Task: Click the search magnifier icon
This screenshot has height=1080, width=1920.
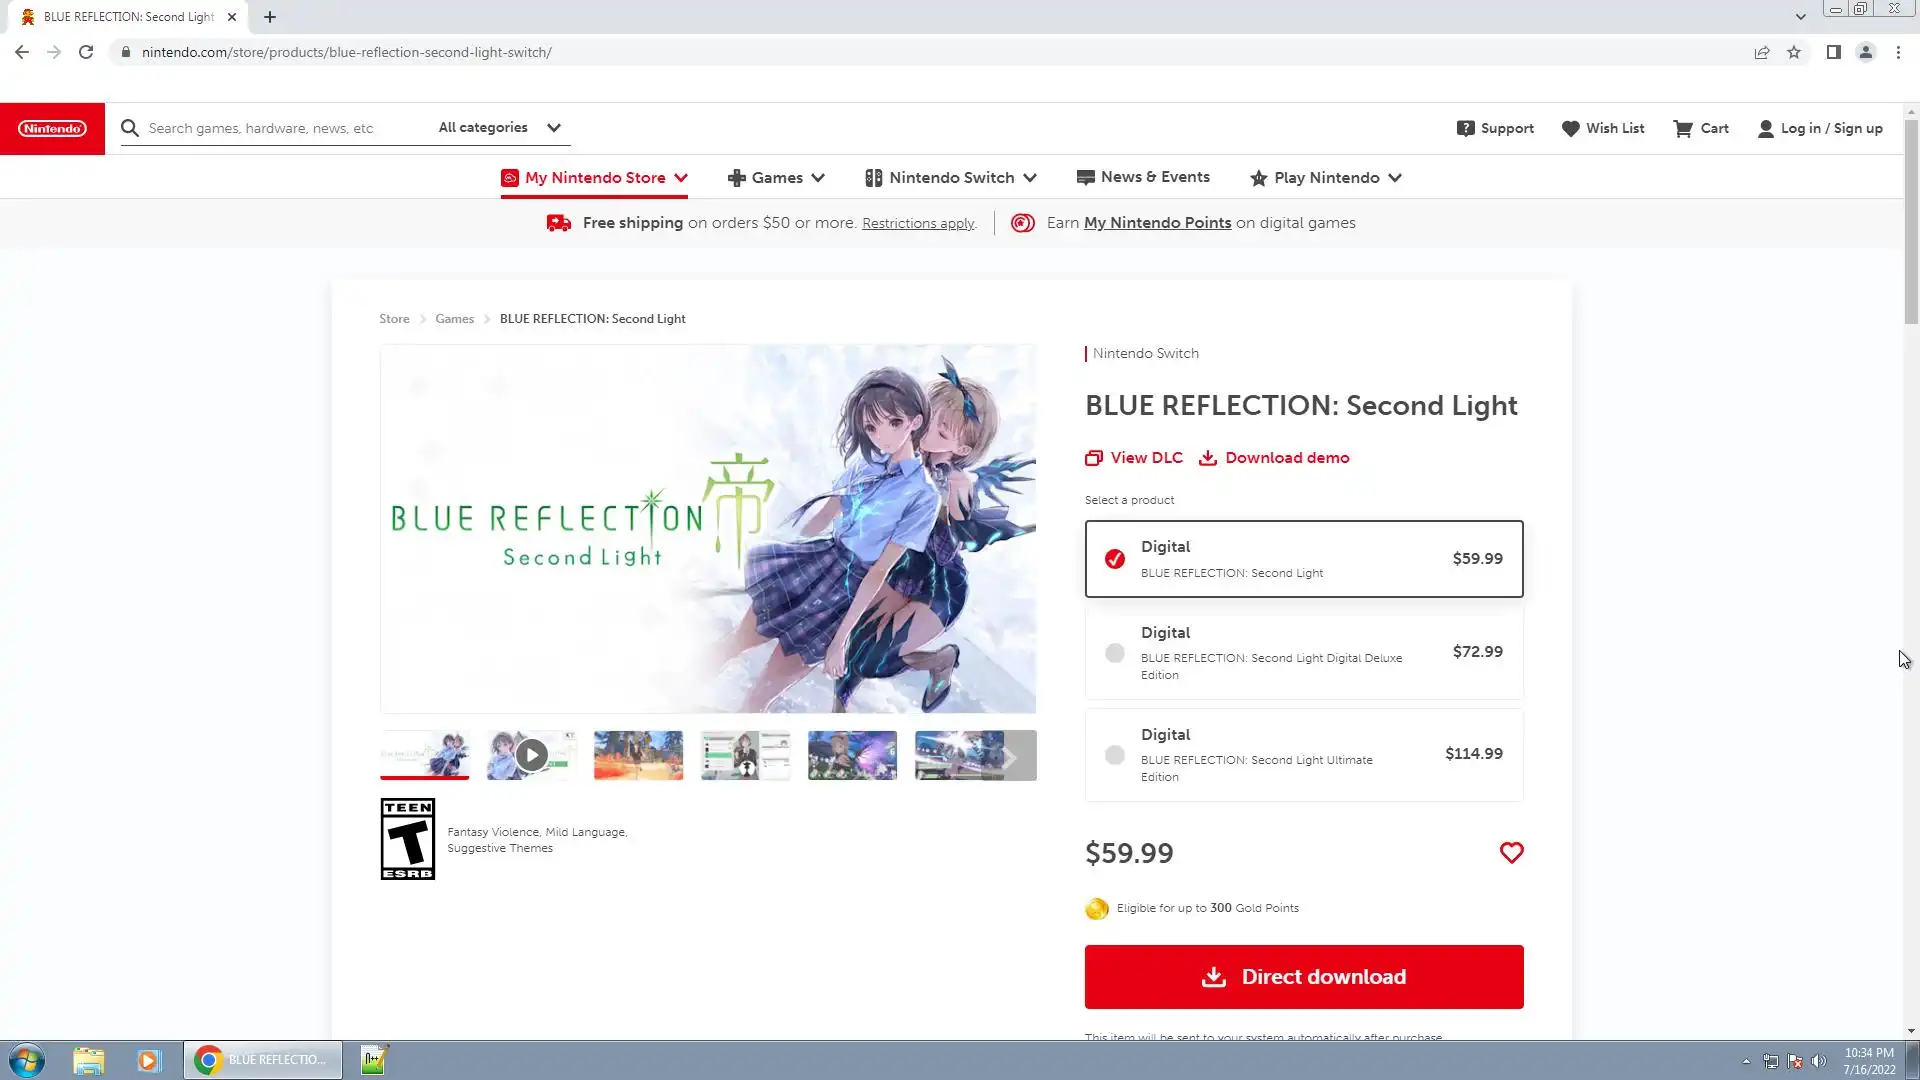Action: (130, 128)
